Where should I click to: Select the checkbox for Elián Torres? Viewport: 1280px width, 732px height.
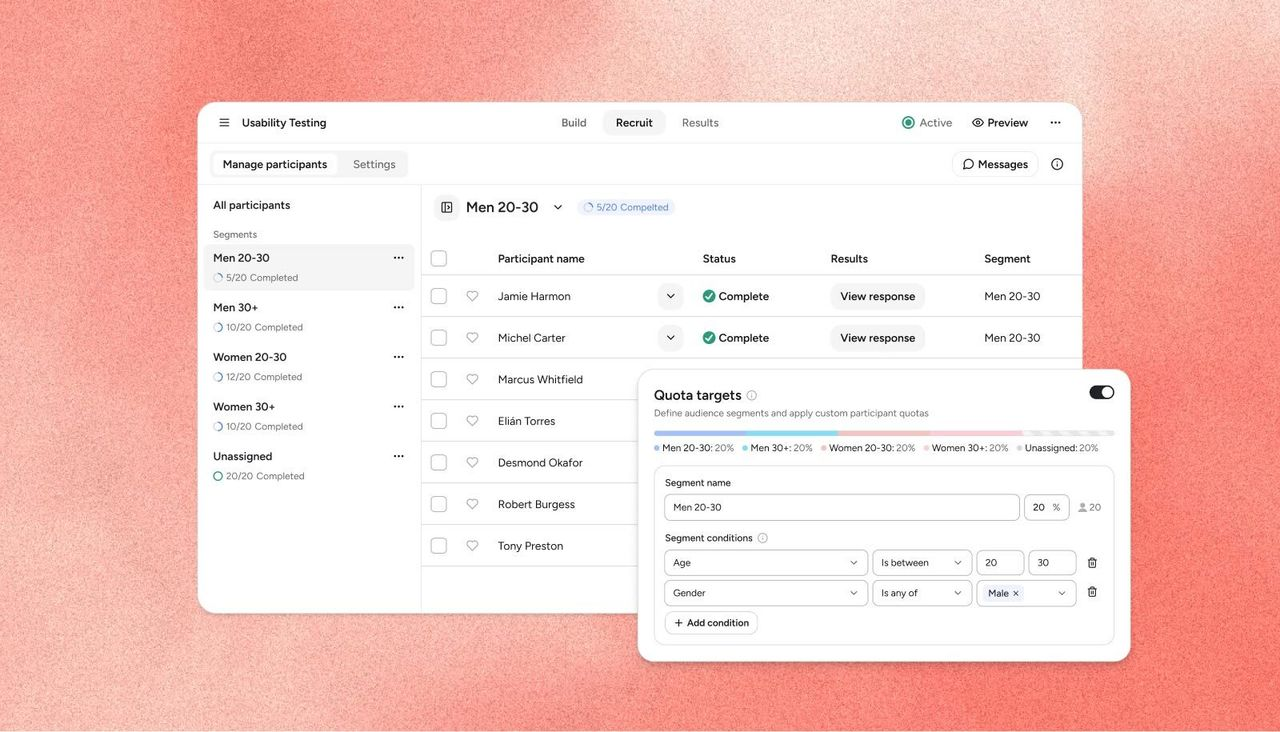pos(439,421)
